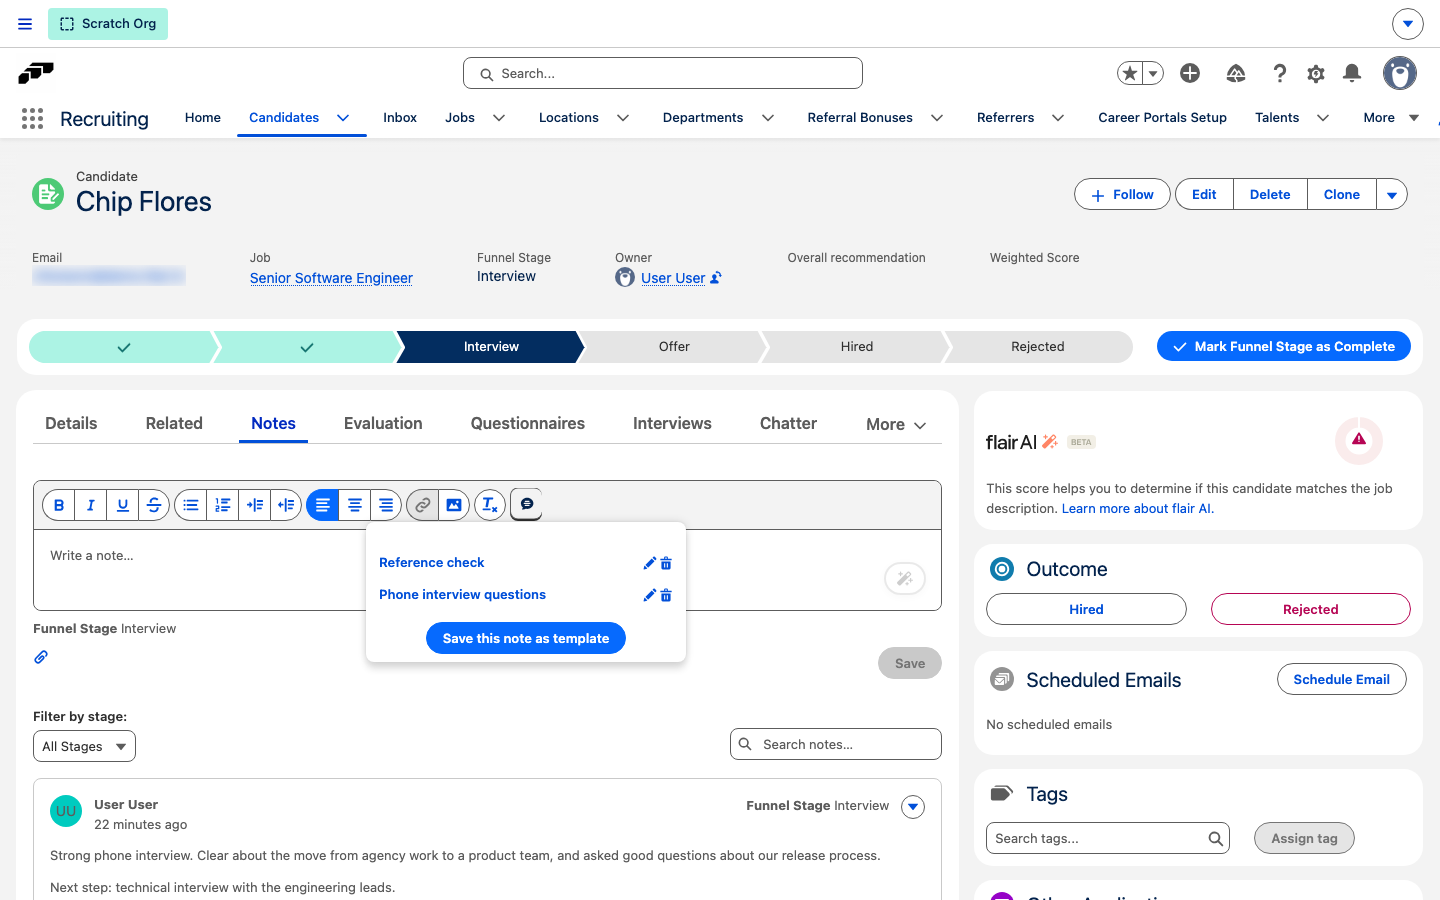Remove formatting from the note text

pos(489,505)
